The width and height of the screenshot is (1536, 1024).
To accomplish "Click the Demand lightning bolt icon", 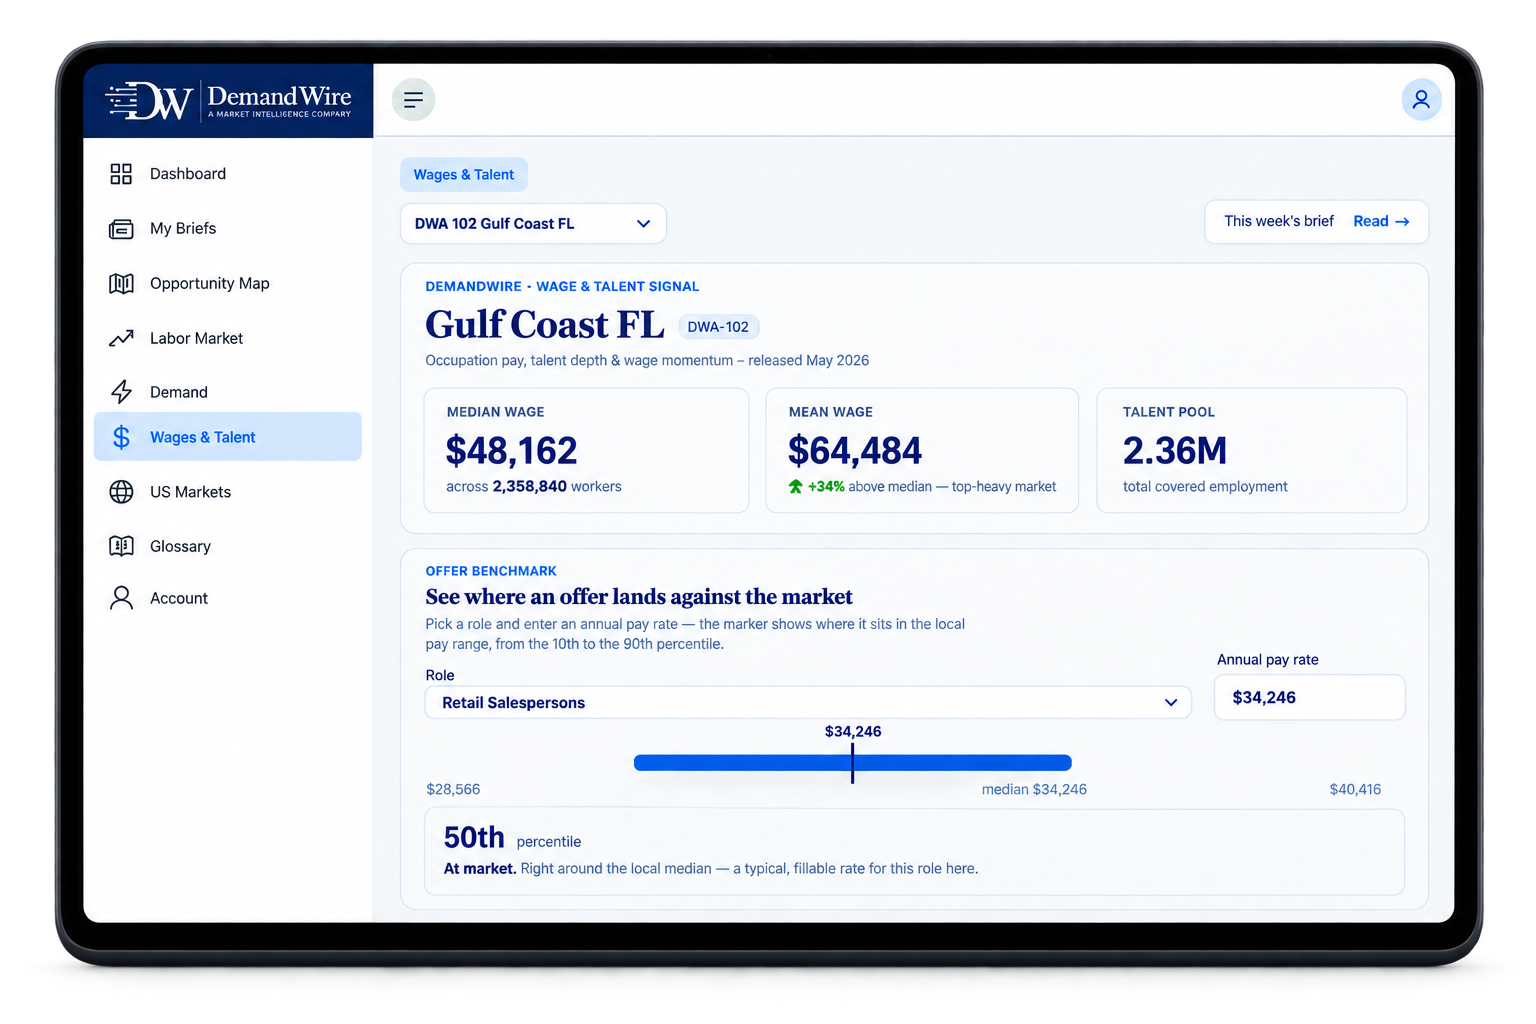I will (x=121, y=392).
